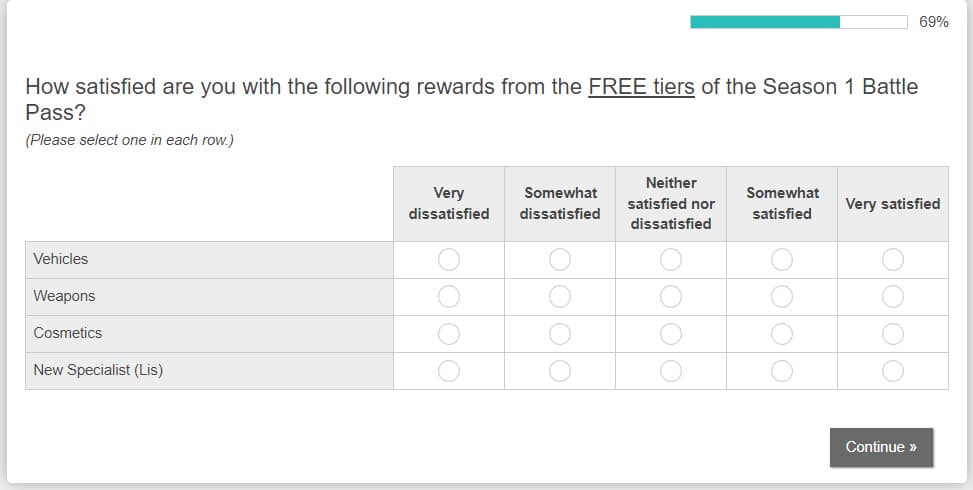973x490 pixels.
Task: Pick Neither satisfied nor dissatisfied for Weapons
Action: 671,297
